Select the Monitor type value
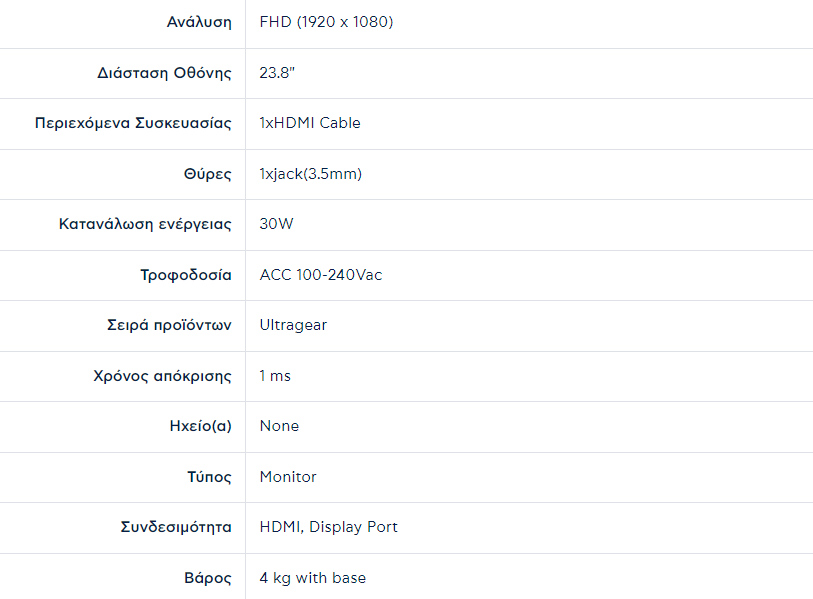 click(288, 477)
